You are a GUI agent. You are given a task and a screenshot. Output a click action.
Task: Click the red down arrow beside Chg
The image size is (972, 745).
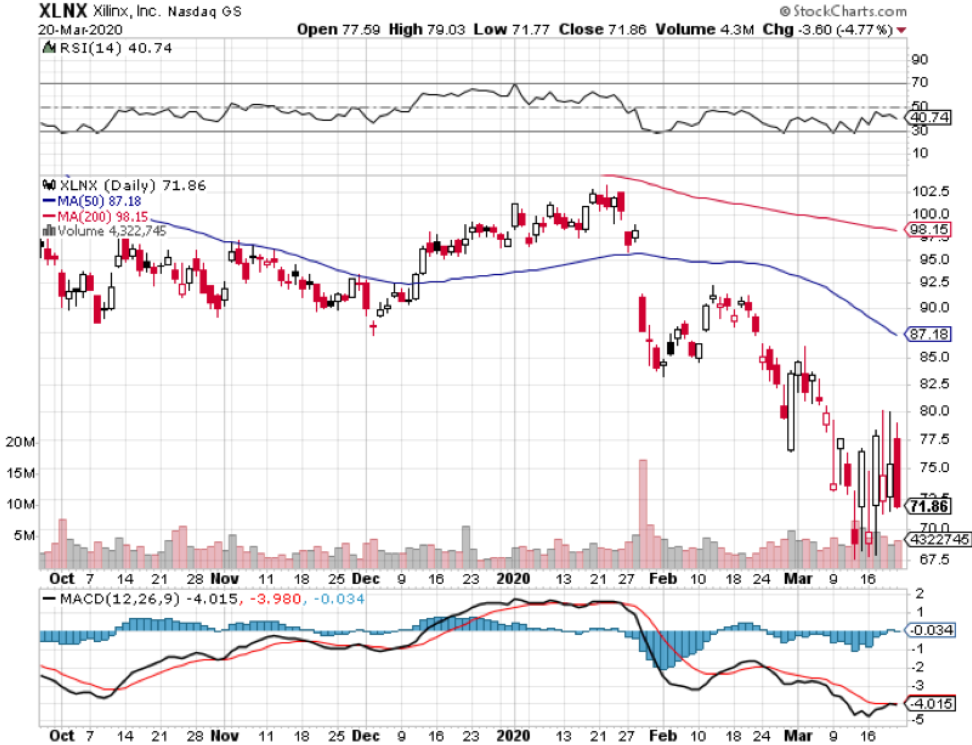pyautogui.click(x=901, y=30)
